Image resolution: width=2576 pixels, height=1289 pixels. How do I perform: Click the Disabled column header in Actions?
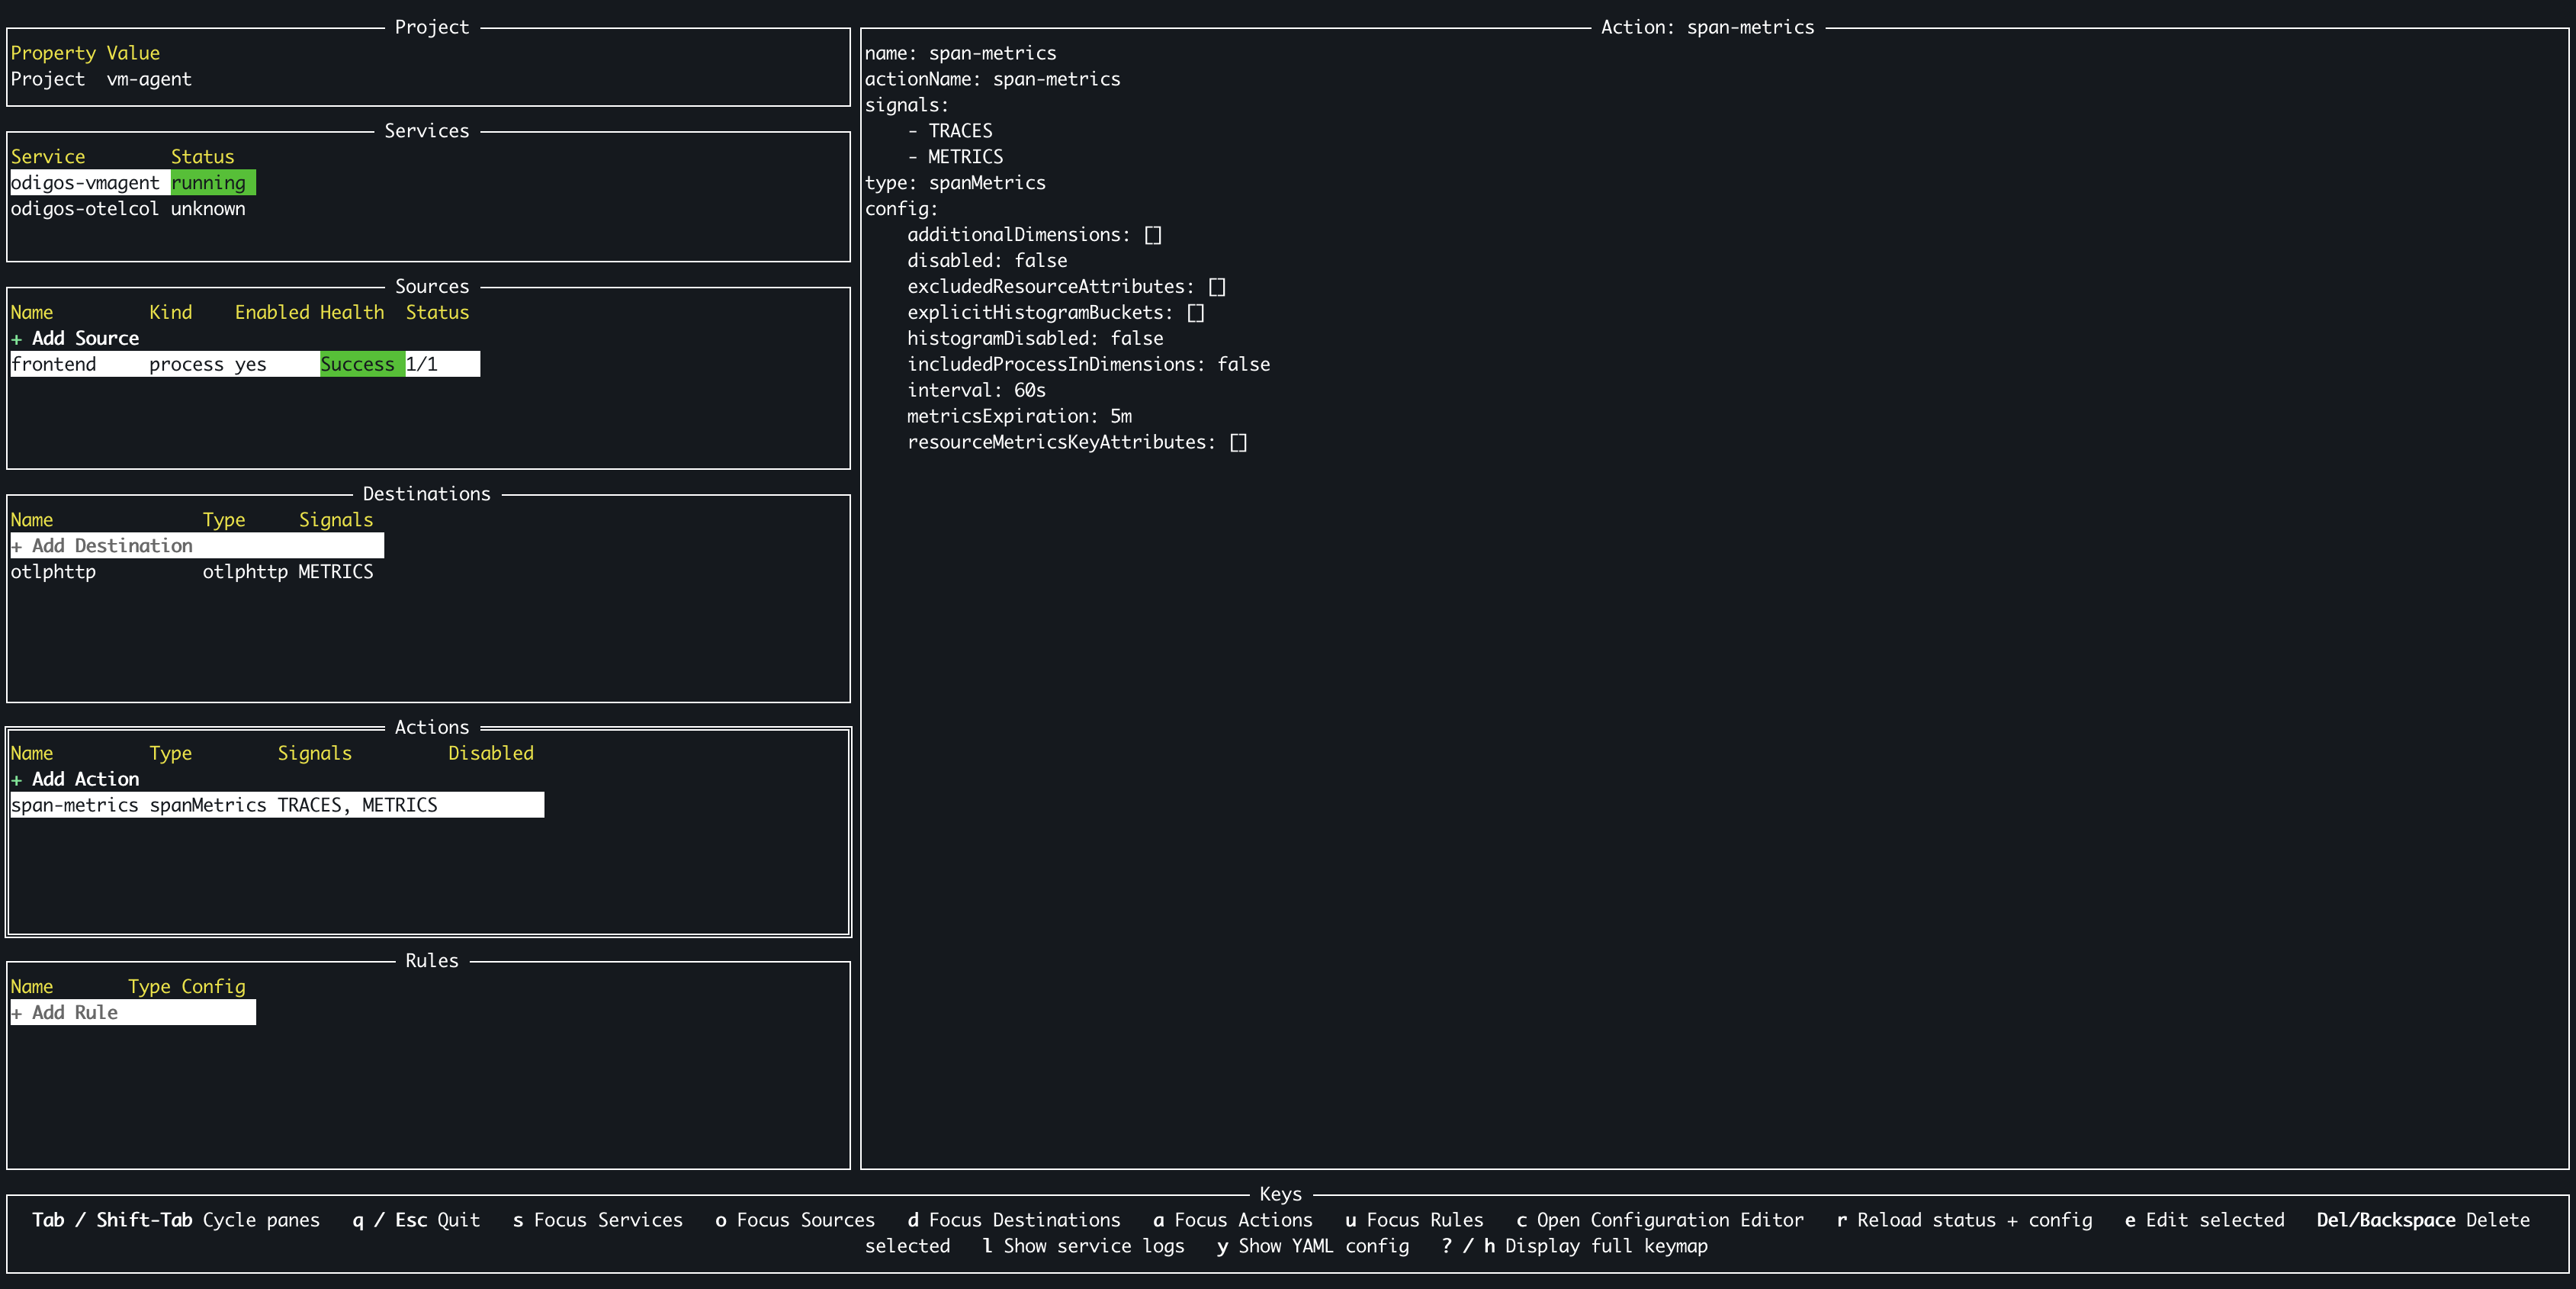(x=490, y=753)
